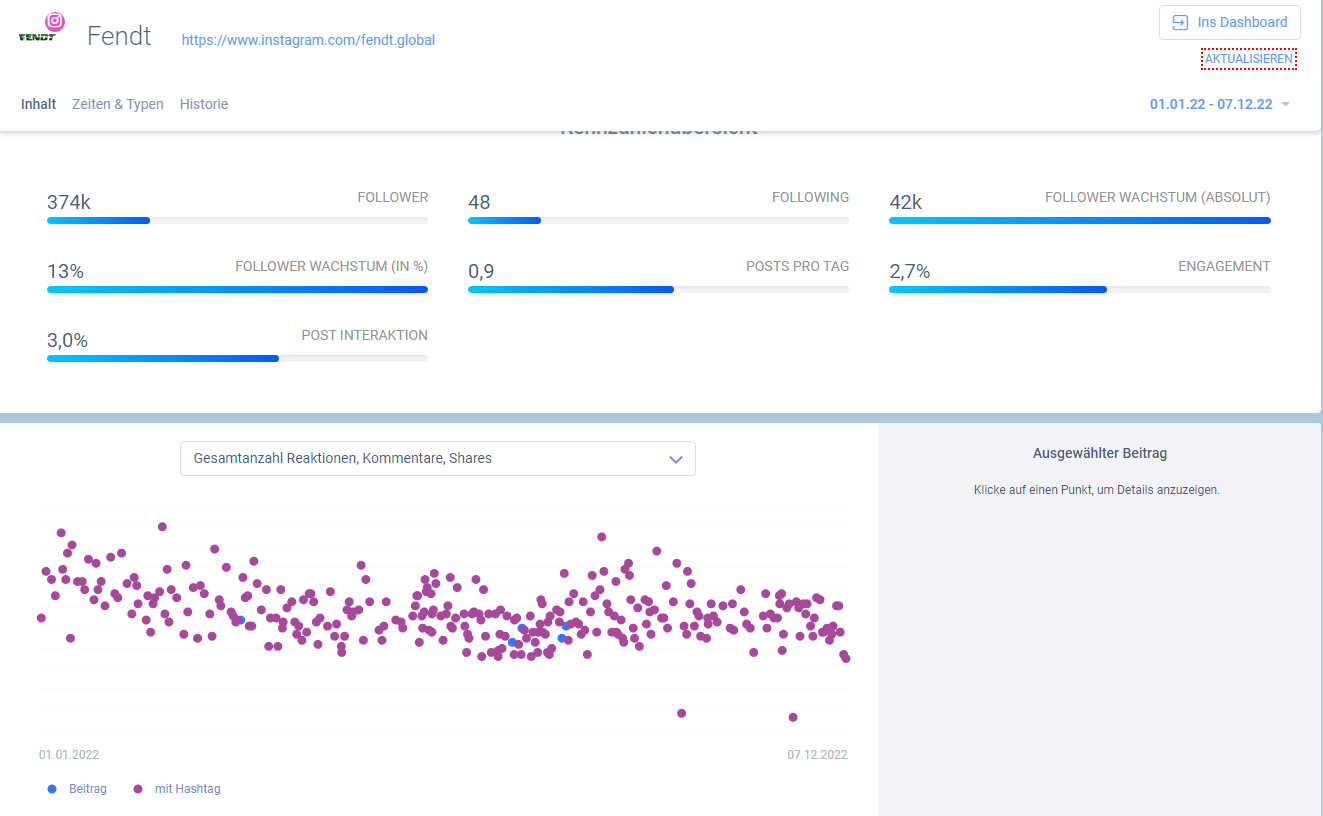
Task: Click the Ins Dashboard button
Action: (x=1230, y=22)
